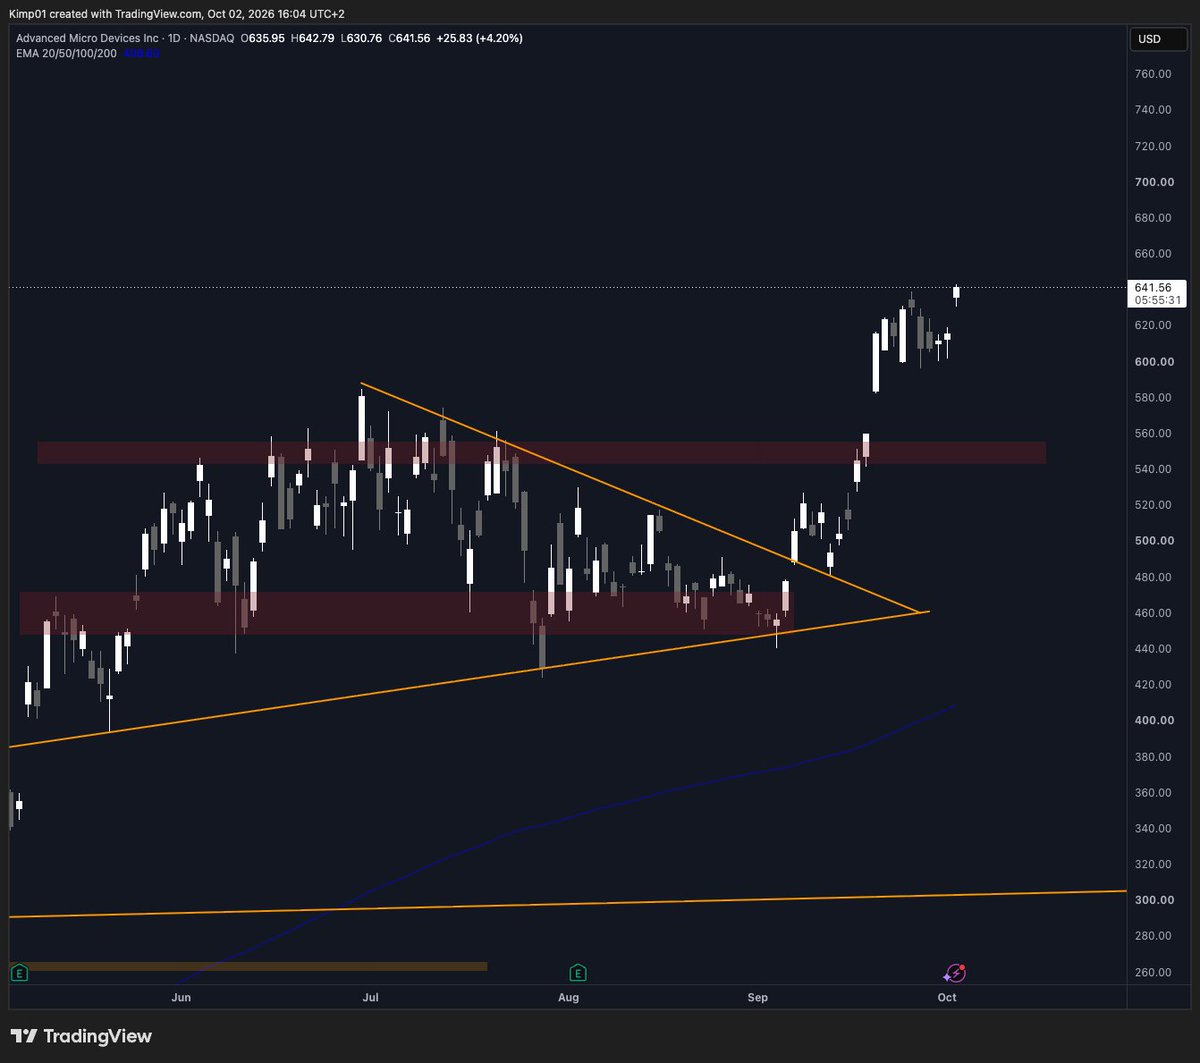Click the Sep time axis label
1200x1063 pixels.
(758, 997)
